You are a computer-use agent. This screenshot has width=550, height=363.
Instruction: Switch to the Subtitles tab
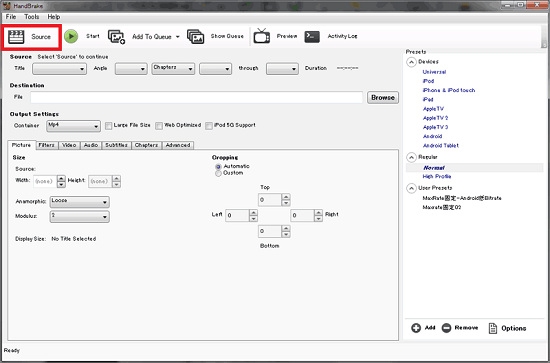point(116,145)
